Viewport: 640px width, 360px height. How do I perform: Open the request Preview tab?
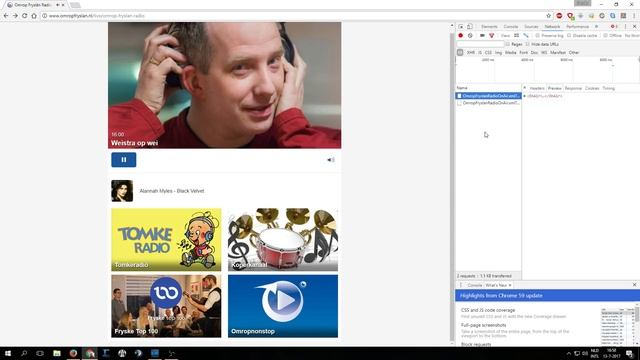click(555, 88)
